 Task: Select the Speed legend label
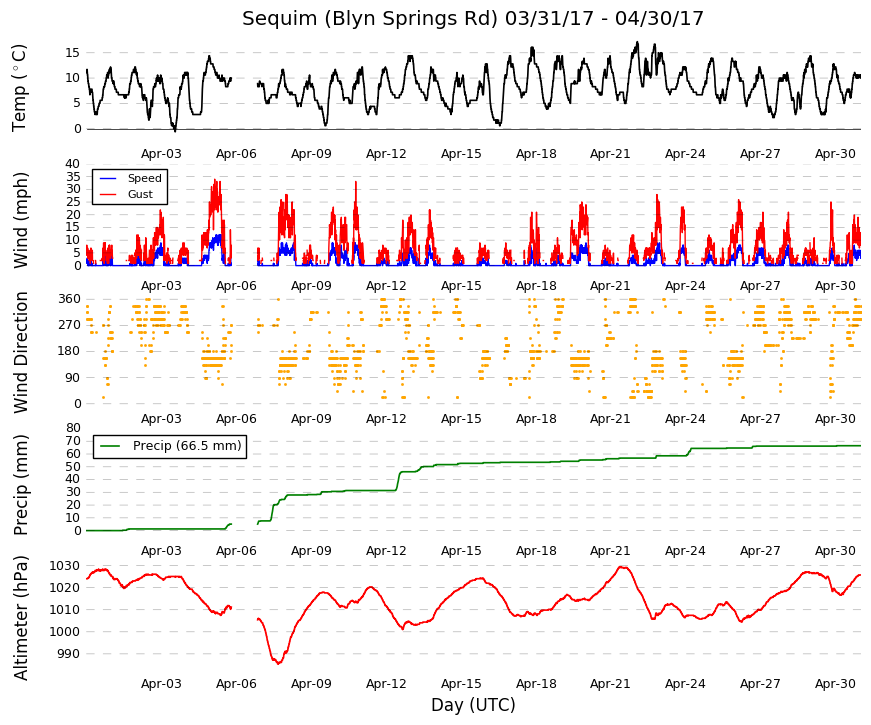click(x=144, y=178)
